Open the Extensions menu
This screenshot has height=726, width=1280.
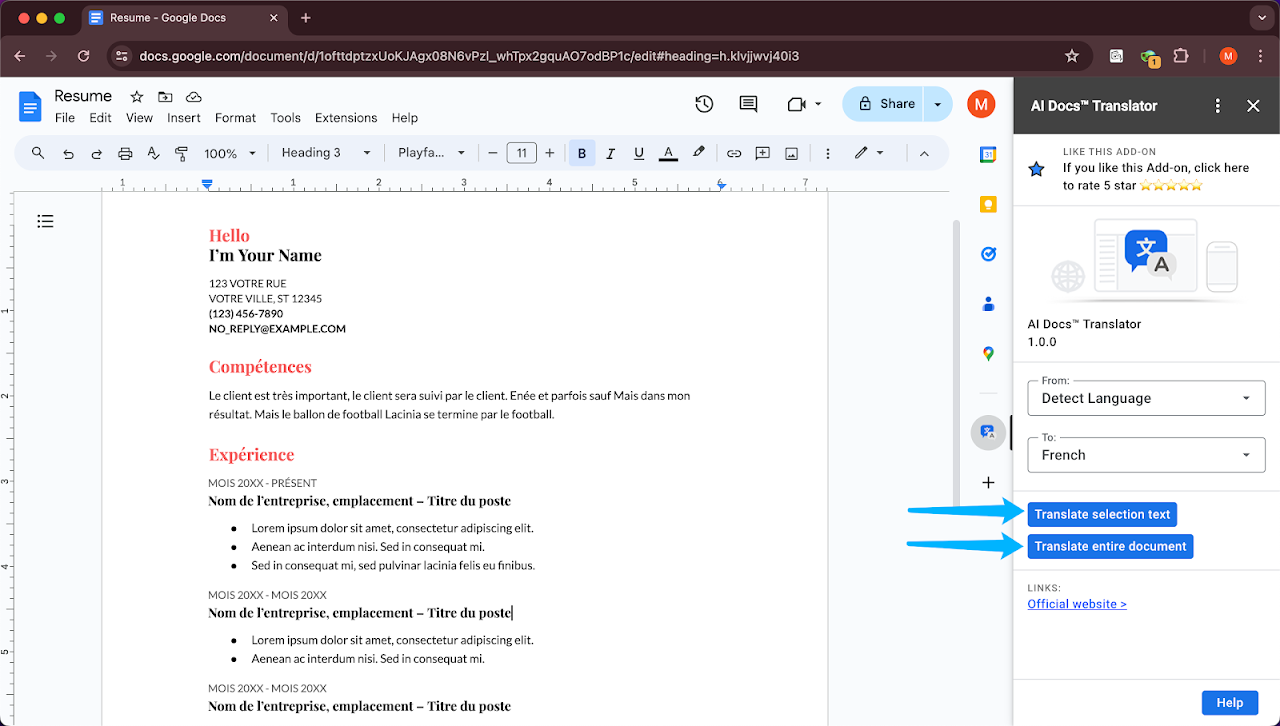pyautogui.click(x=346, y=118)
